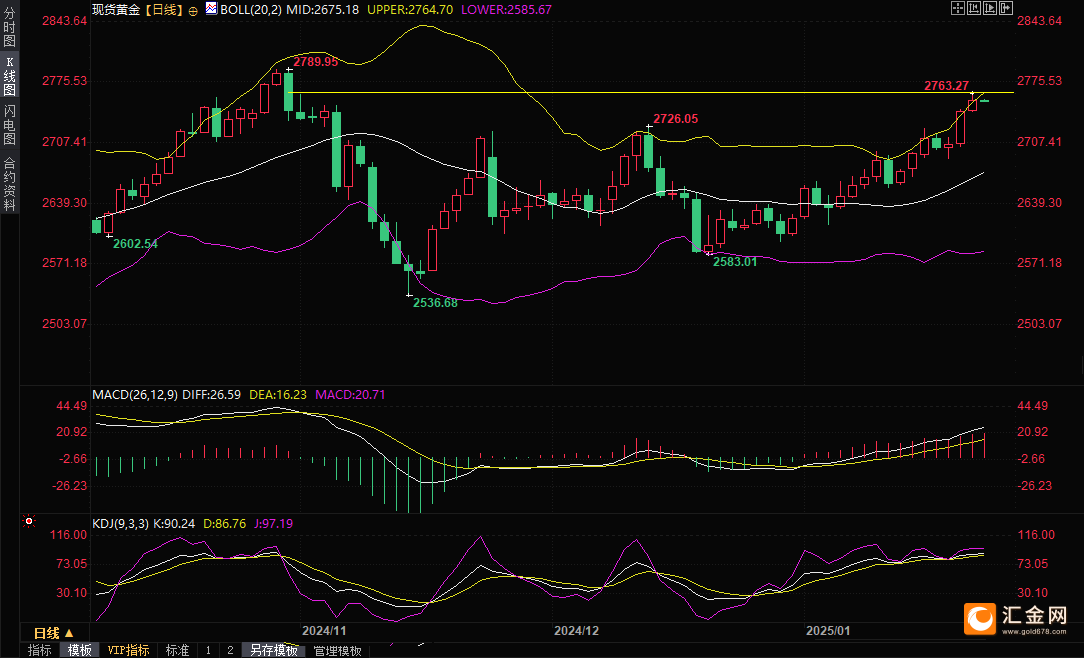Open the VIP指标 tab

[128, 650]
